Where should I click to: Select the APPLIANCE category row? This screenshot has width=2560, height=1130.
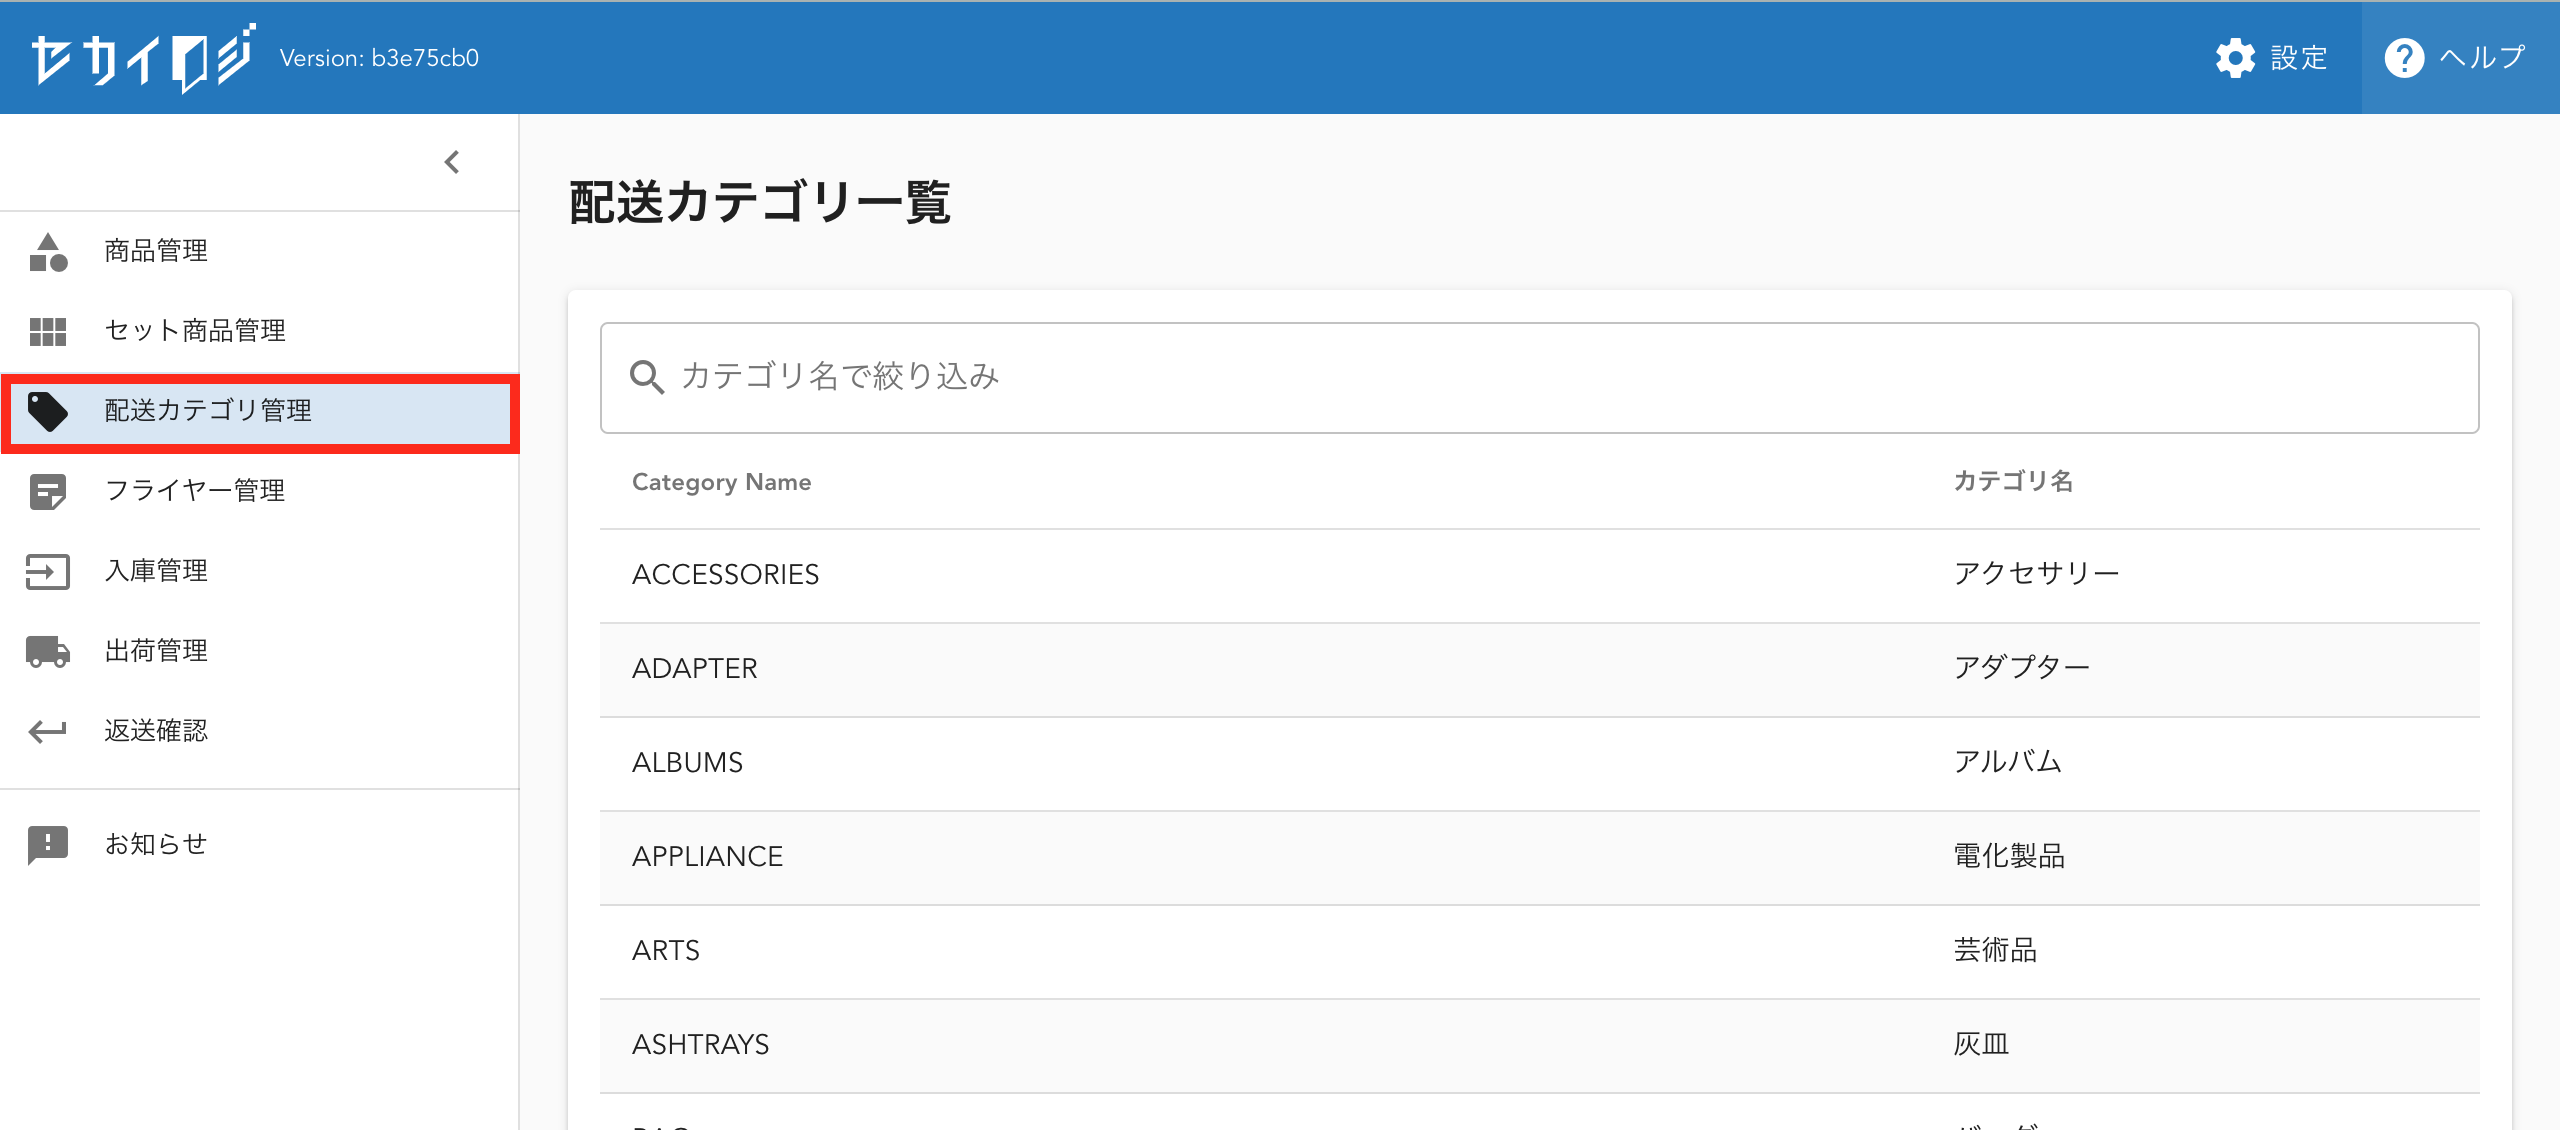[x=1539, y=857]
